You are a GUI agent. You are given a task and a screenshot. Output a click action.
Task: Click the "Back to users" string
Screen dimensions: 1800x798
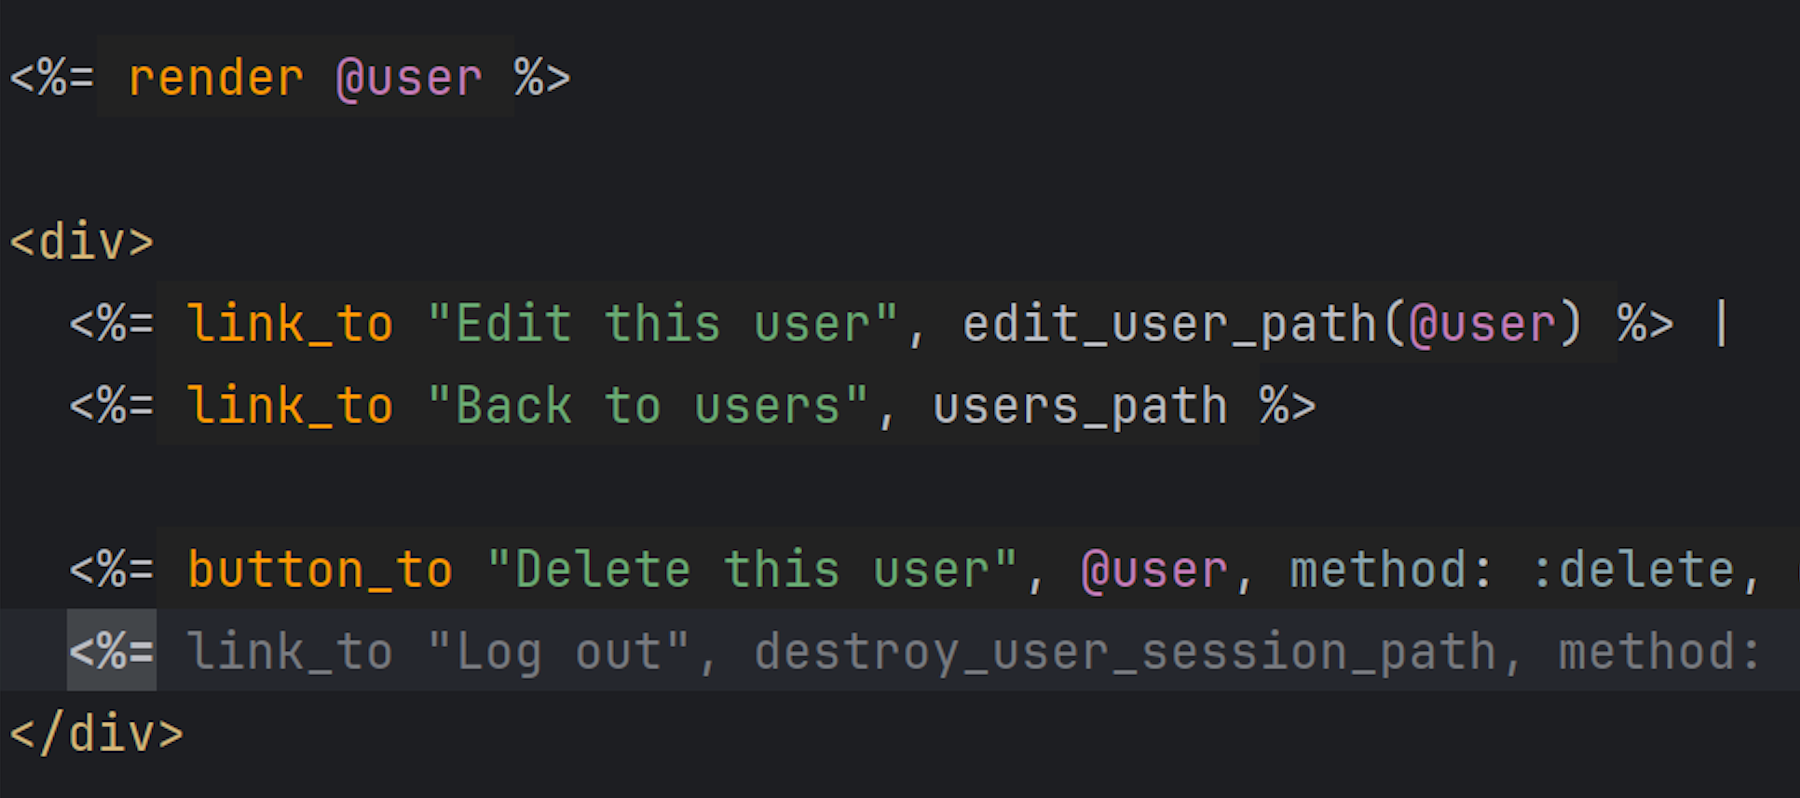647,406
